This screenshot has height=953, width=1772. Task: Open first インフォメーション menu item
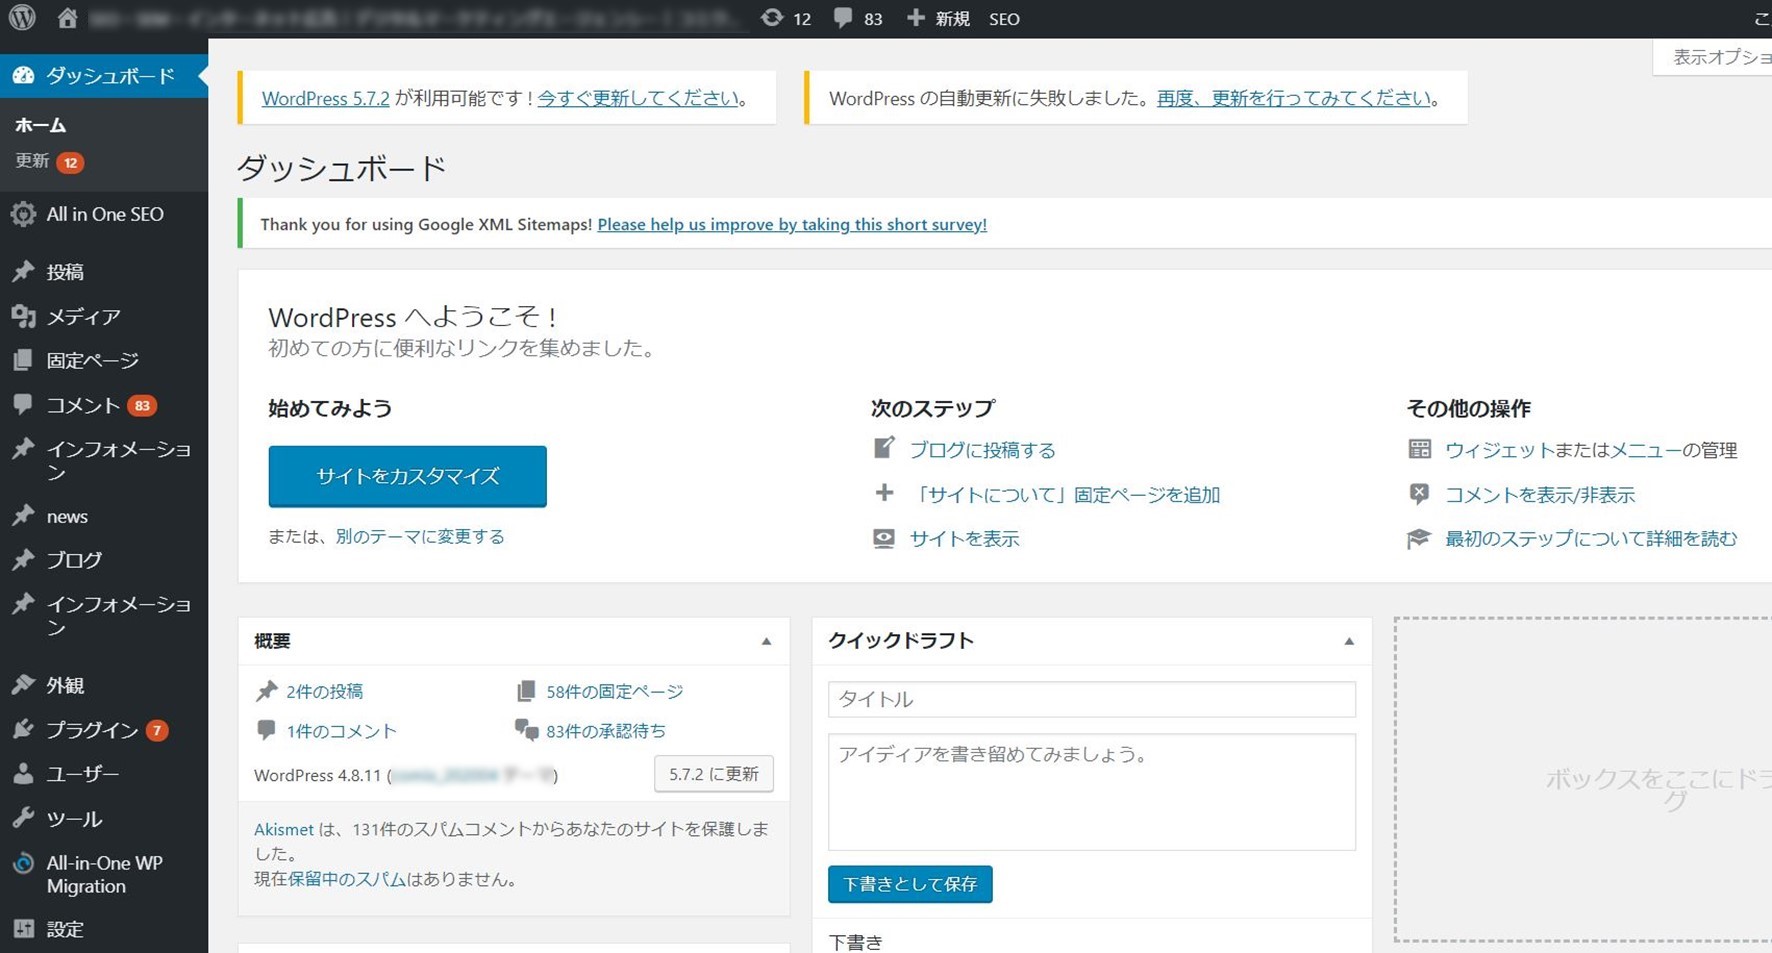pyautogui.click(x=119, y=460)
